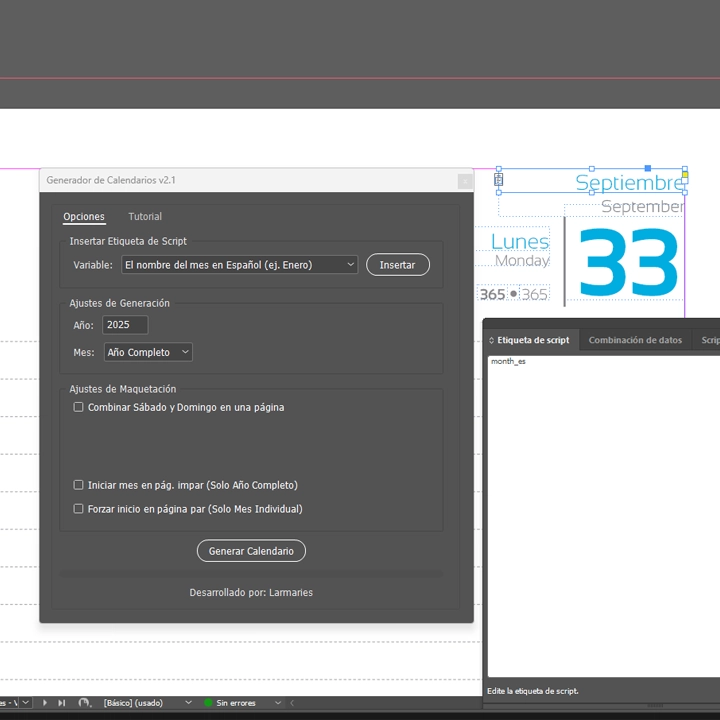Open the Combinación de datos panel tab
Viewport: 720px width, 720px height.
(635, 340)
